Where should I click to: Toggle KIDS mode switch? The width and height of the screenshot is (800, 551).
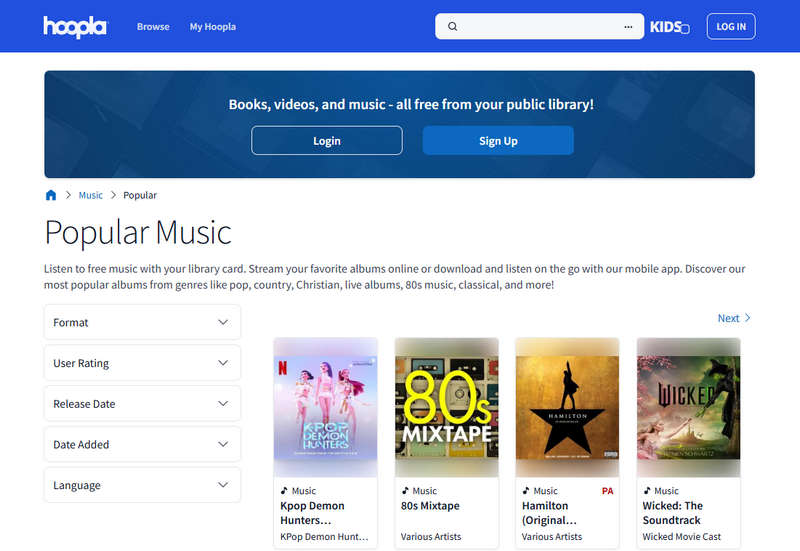pyautogui.click(x=669, y=27)
